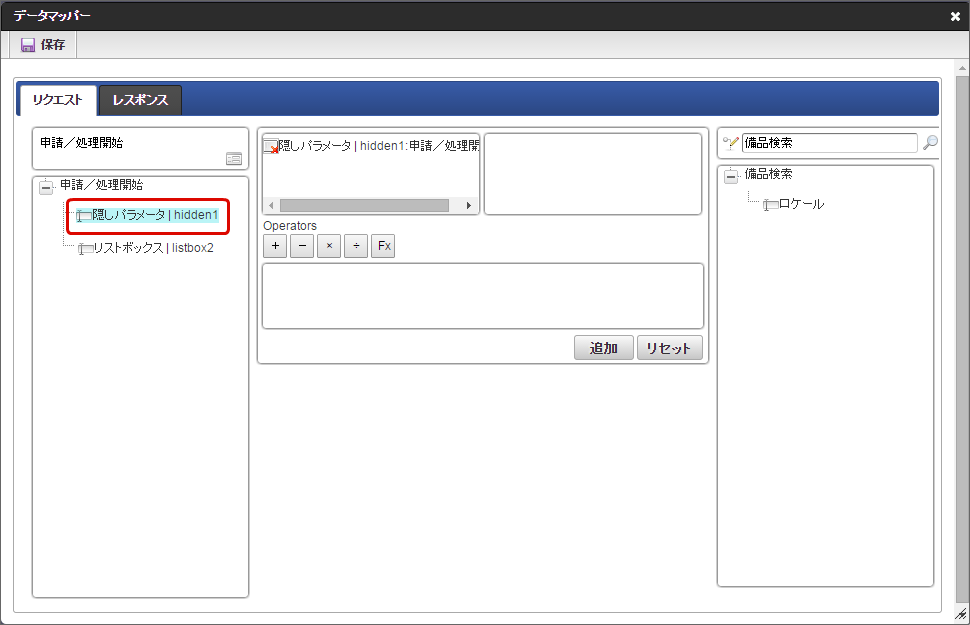Click the 申請／処理開始 header text
The width and height of the screenshot is (970, 625).
click(x=82, y=142)
